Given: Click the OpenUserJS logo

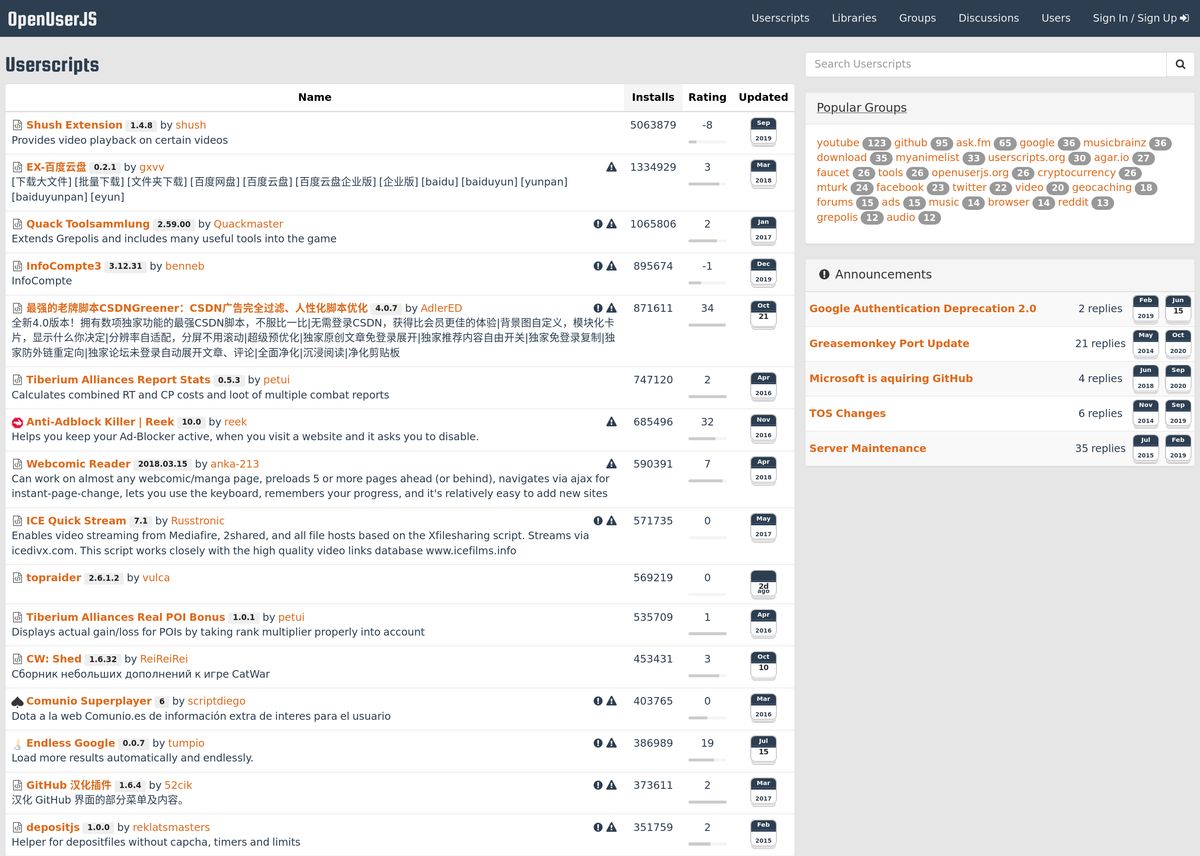Looking at the screenshot, I should click(x=54, y=17).
